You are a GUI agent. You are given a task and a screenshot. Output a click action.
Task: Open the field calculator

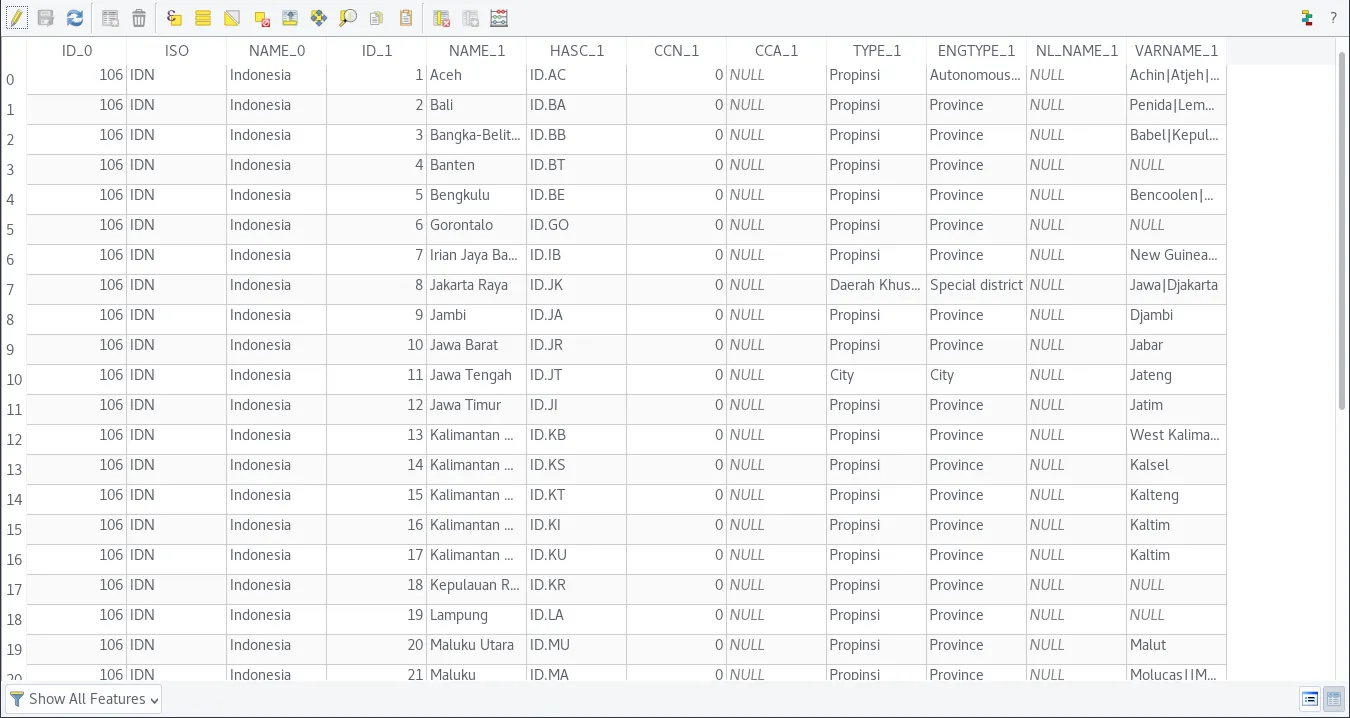499,17
